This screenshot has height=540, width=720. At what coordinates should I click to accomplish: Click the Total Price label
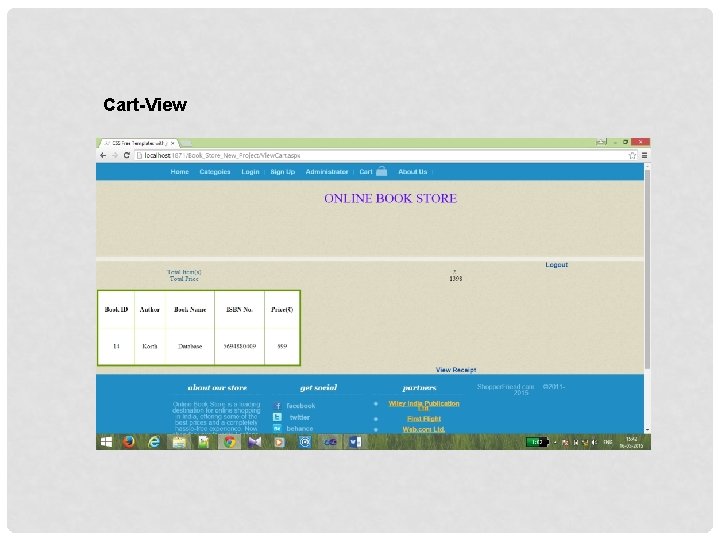pyautogui.click(x=184, y=279)
